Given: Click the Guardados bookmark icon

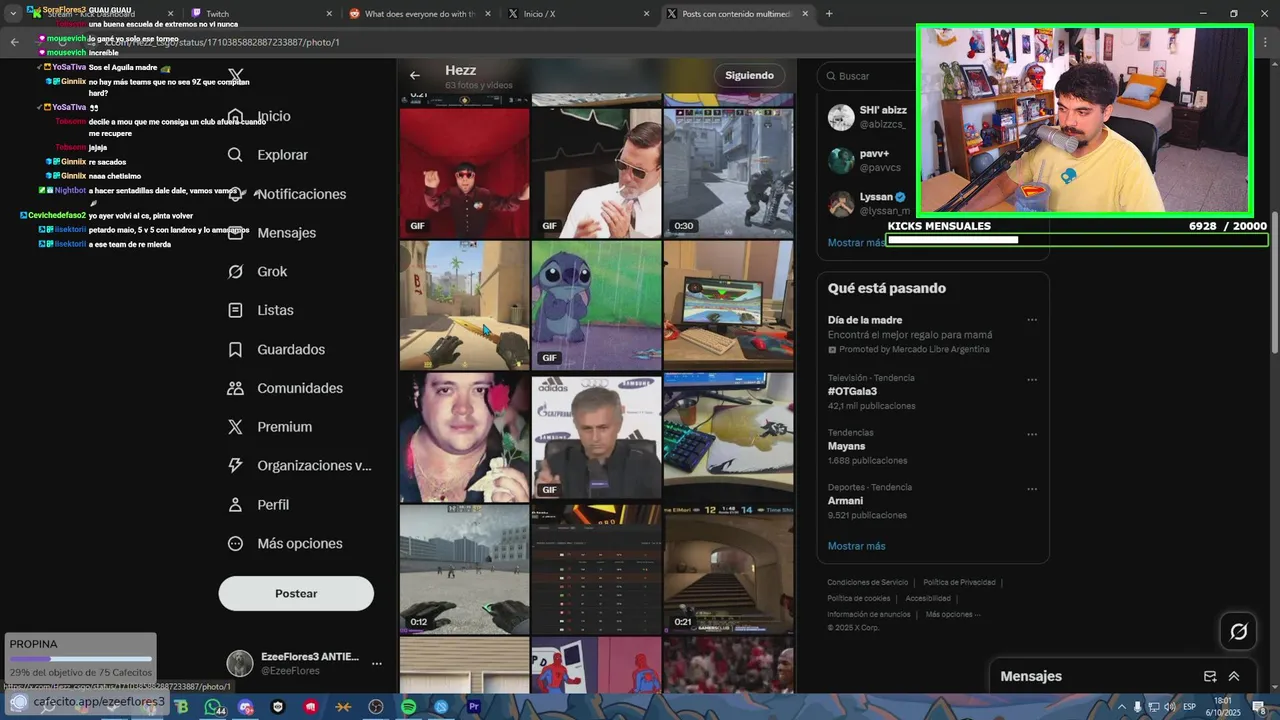Looking at the screenshot, I should click(235, 349).
